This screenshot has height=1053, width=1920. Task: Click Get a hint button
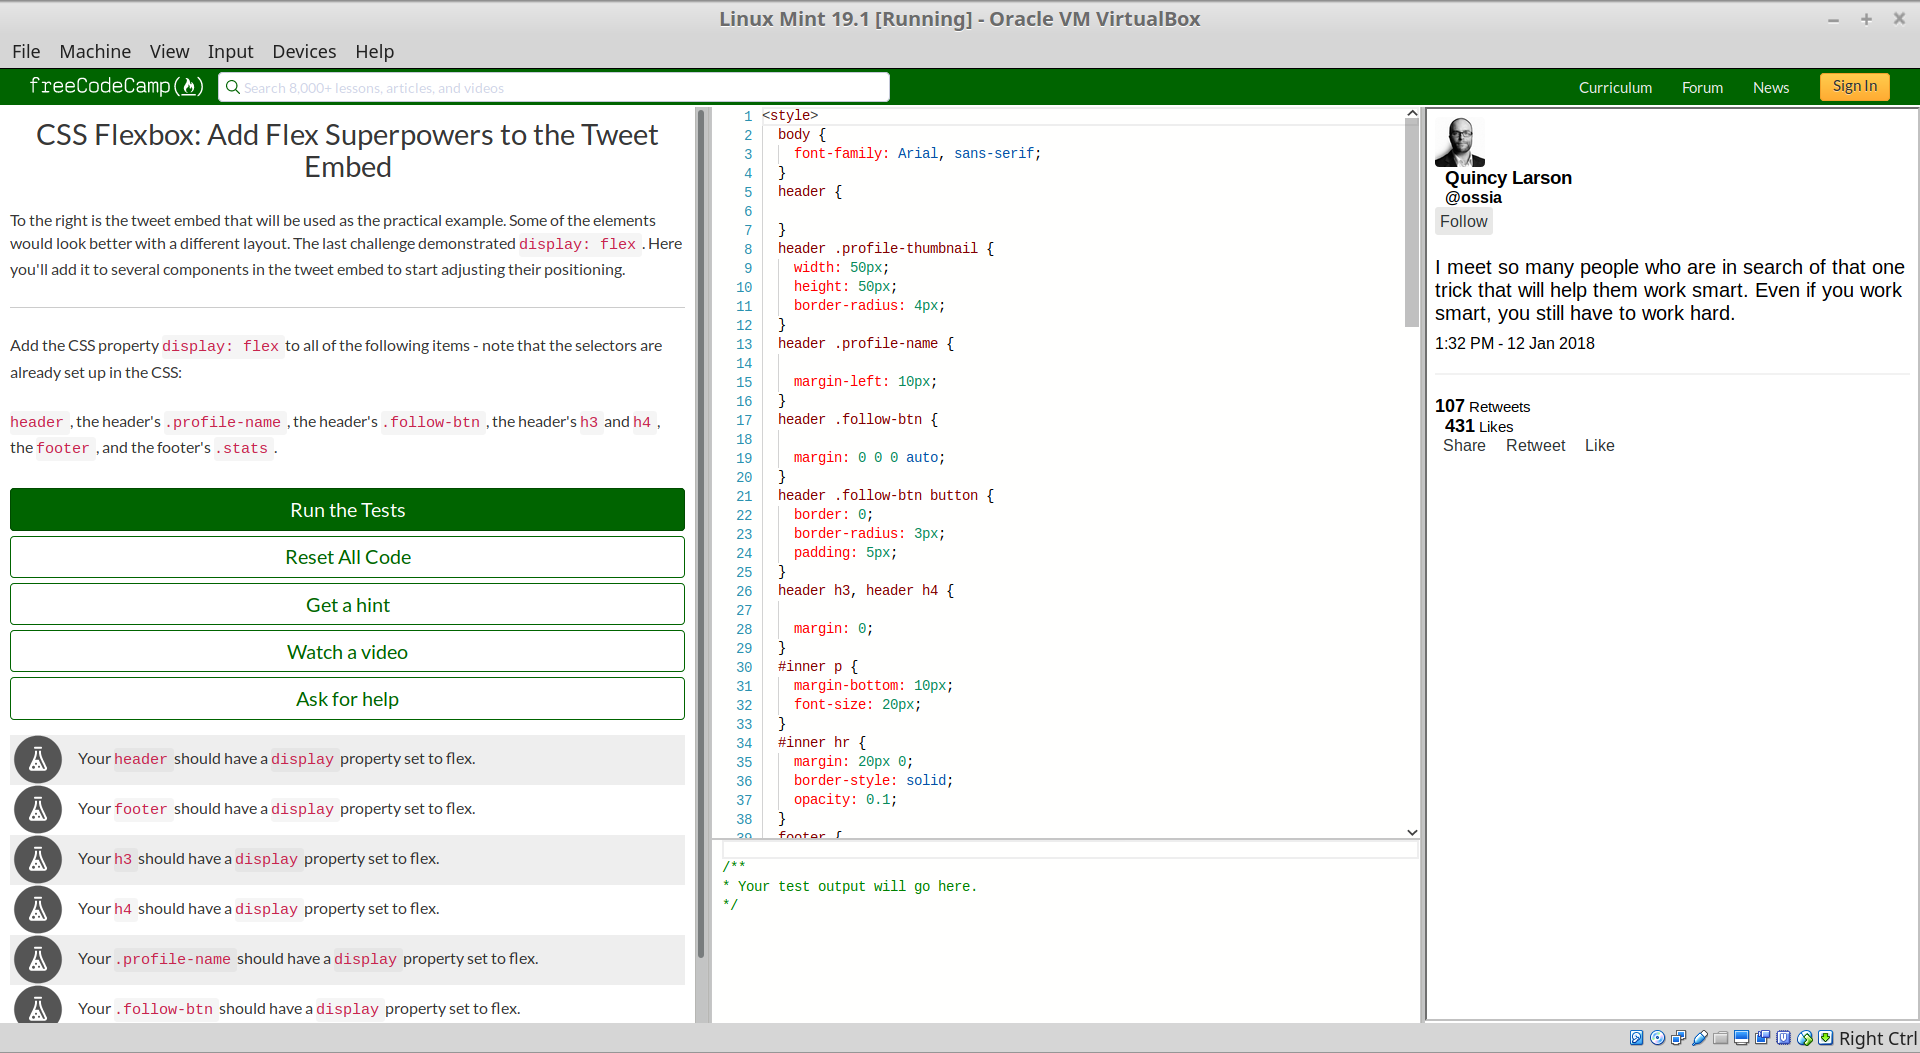(x=347, y=605)
